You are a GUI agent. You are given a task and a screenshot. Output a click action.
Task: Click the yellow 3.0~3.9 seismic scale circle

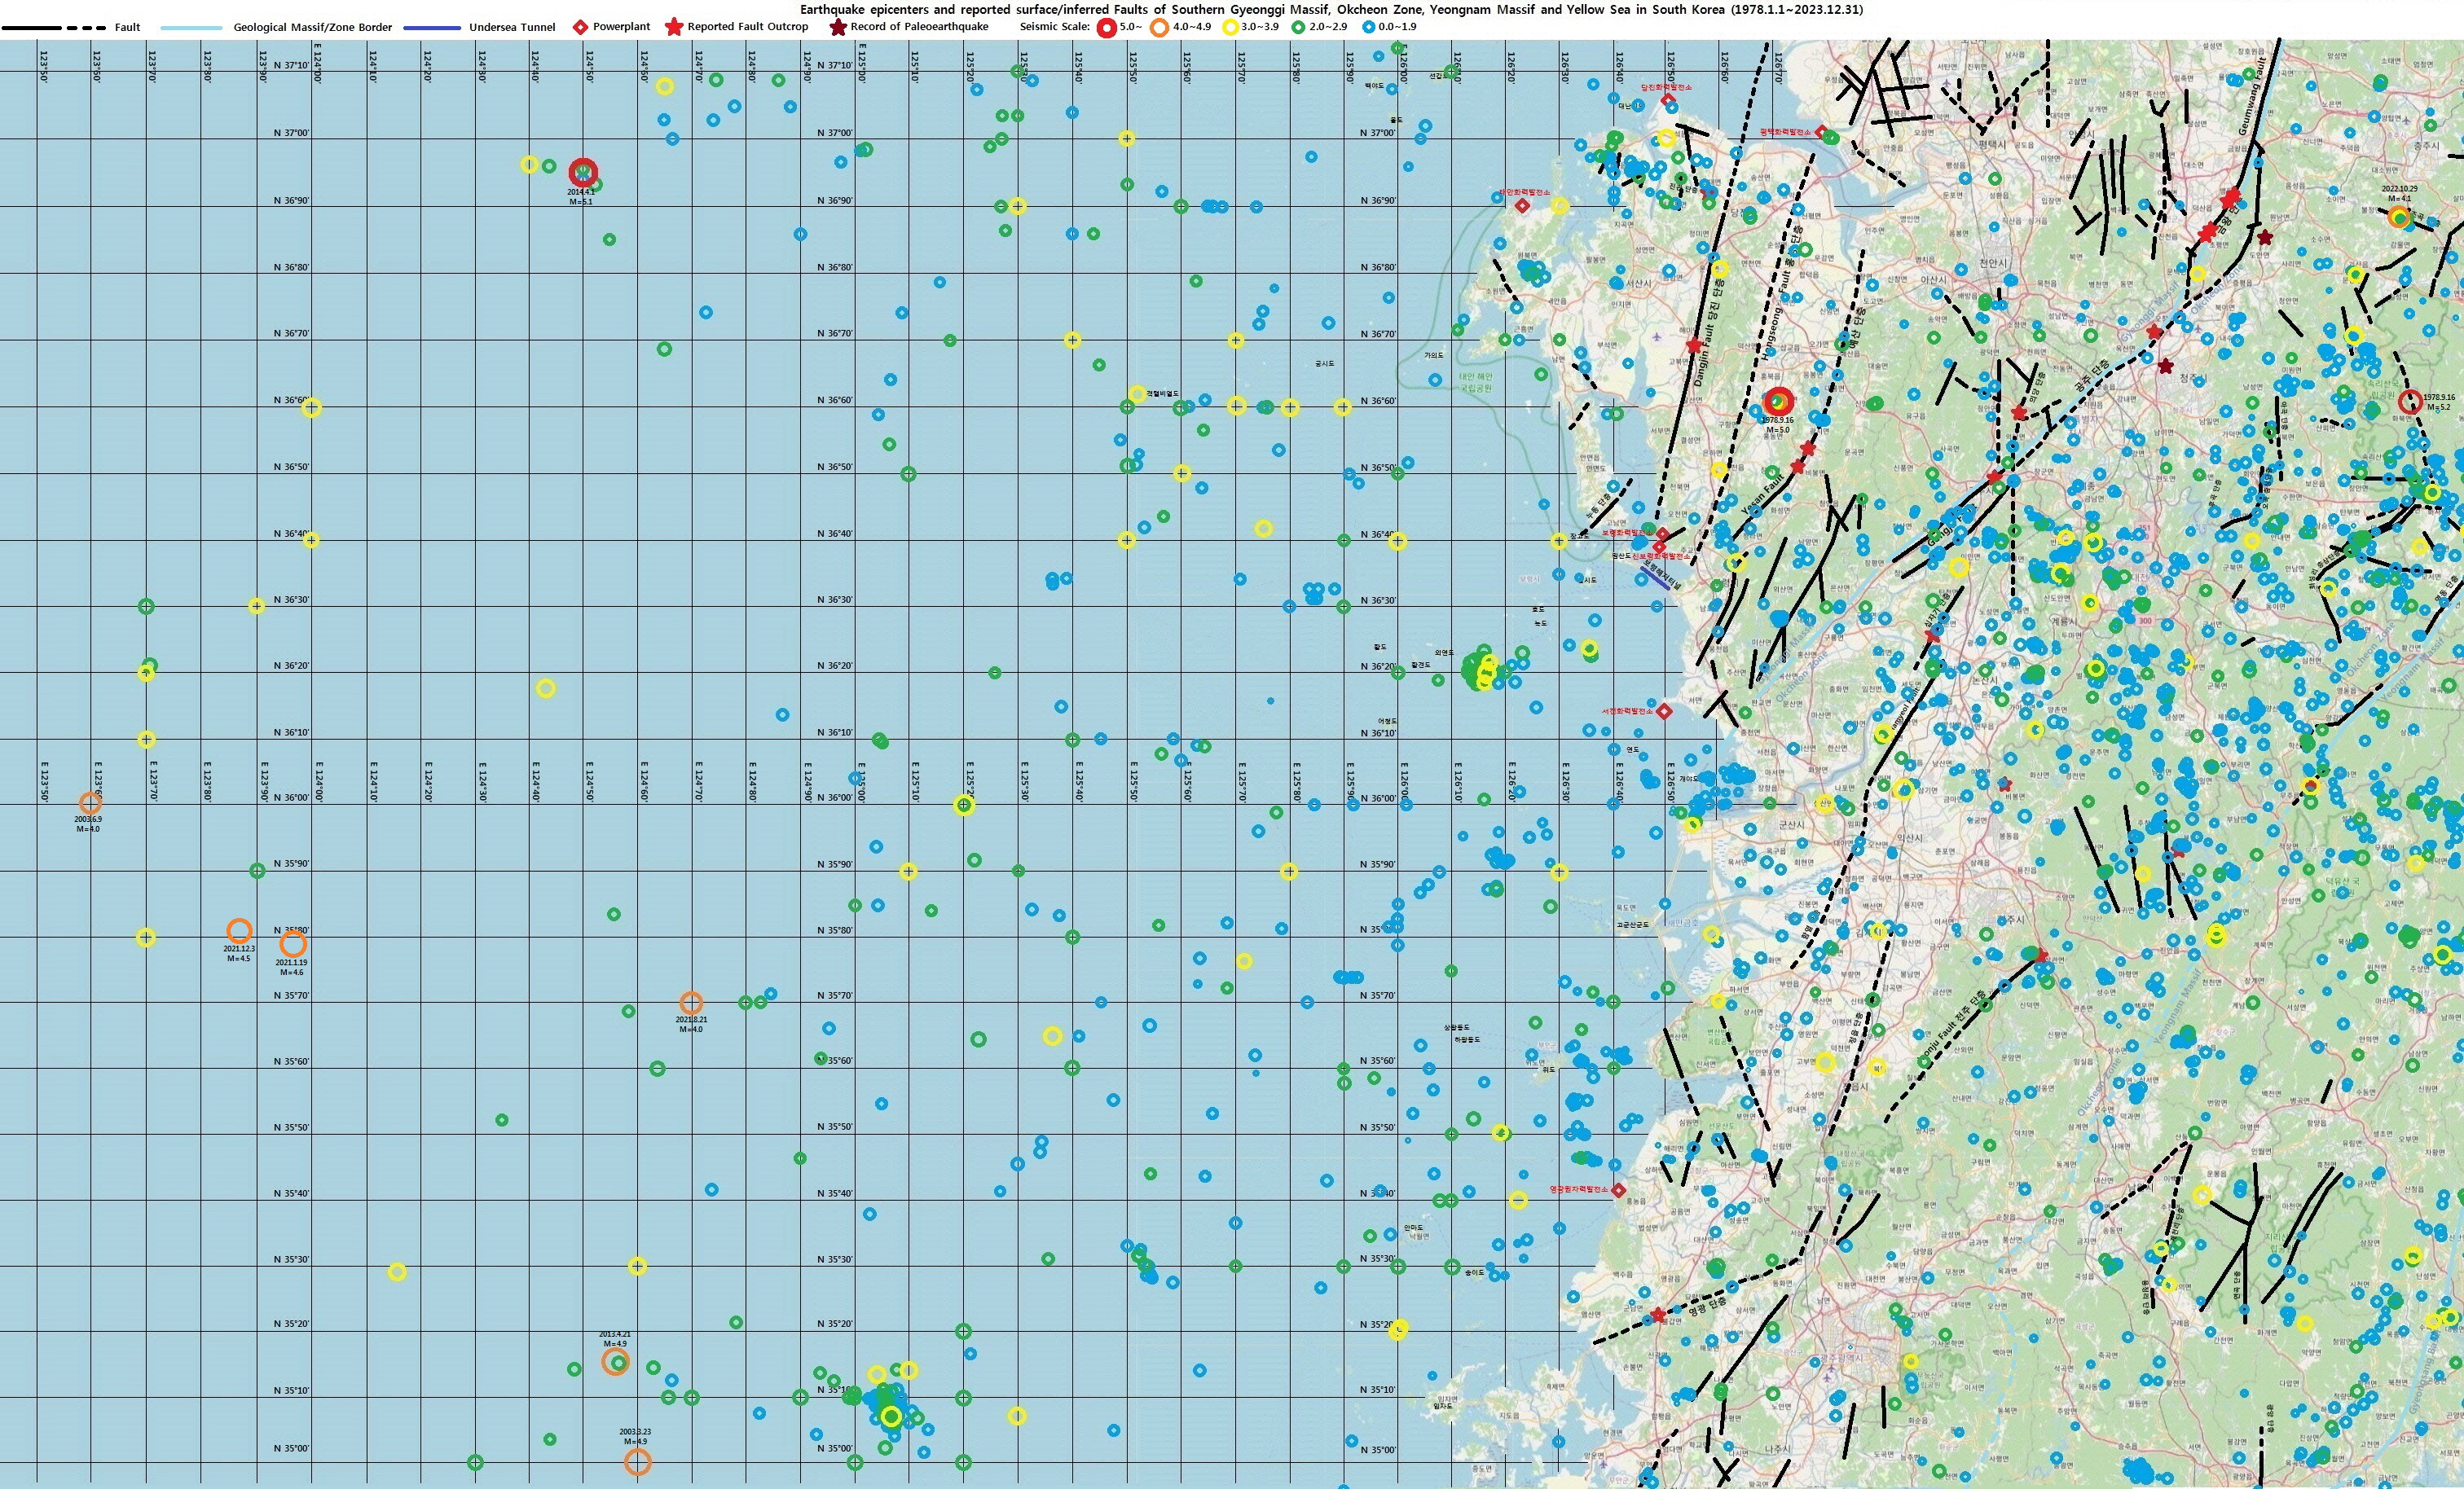pos(1231,28)
